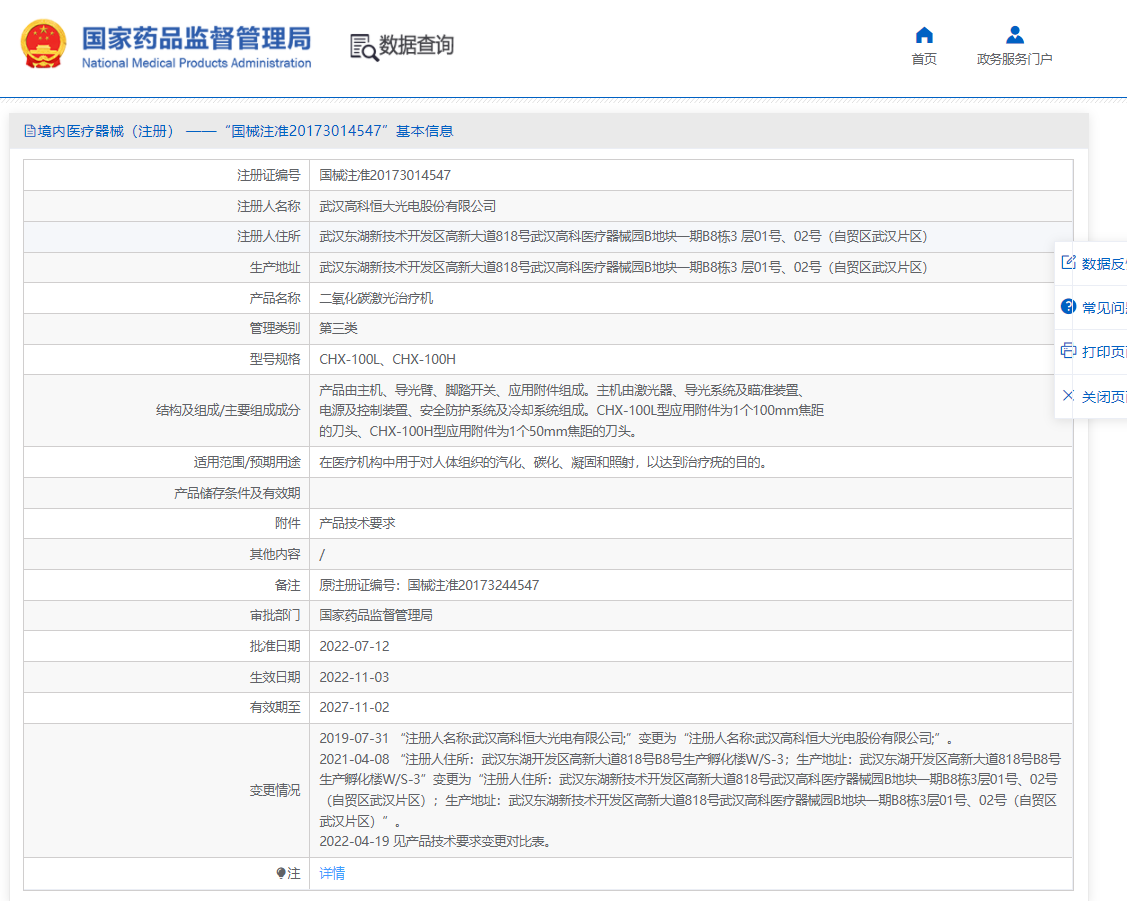Click the page heading 境内医疗器械（注册）基本信息
The height and width of the screenshot is (901, 1127).
click(x=239, y=131)
